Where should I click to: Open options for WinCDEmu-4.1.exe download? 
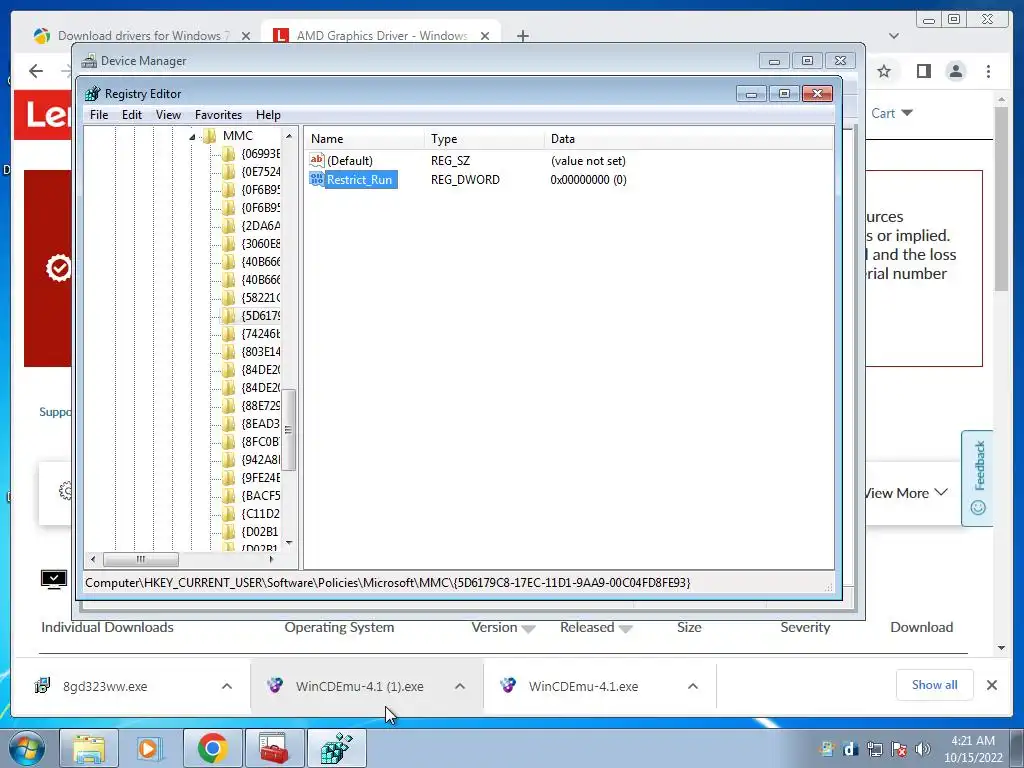693,686
